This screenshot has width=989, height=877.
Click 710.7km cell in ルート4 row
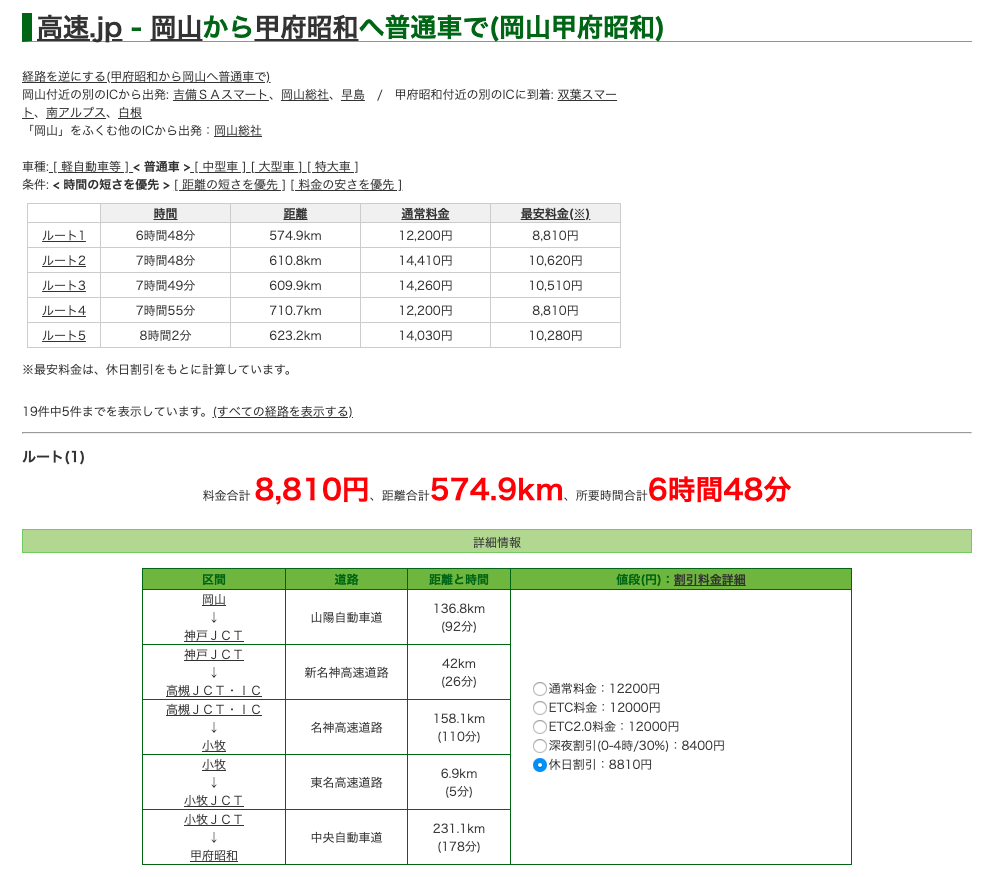point(295,310)
